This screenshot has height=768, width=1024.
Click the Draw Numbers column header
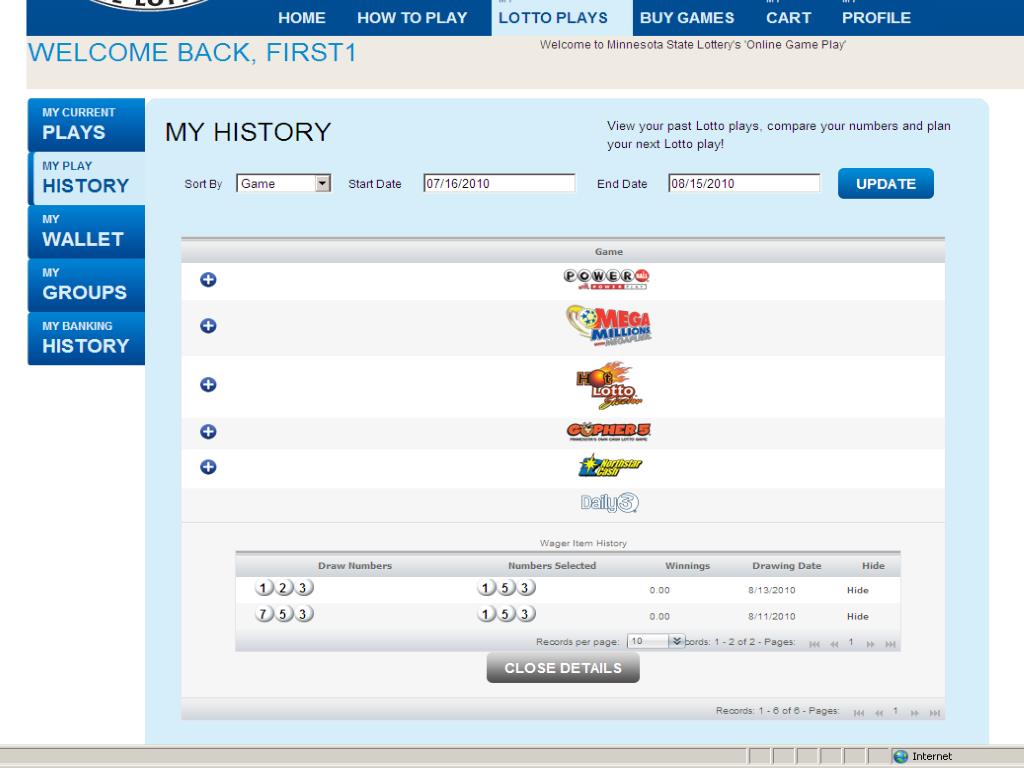(355, 566)
